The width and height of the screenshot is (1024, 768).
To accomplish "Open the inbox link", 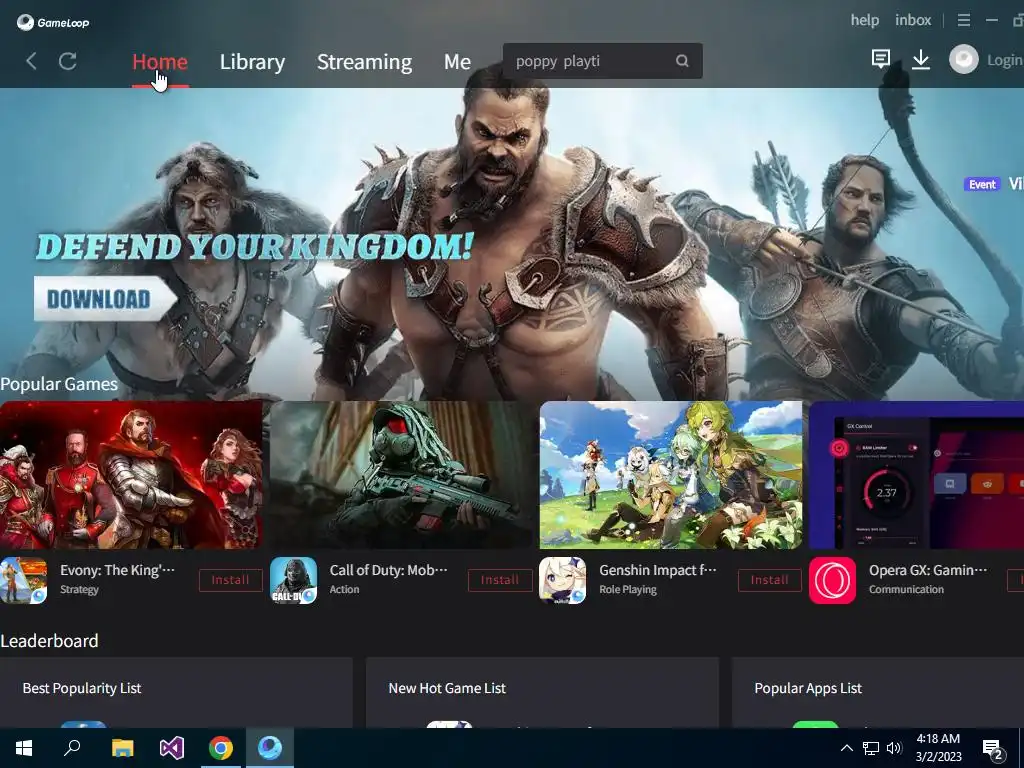I will click(x=913, y=20).
